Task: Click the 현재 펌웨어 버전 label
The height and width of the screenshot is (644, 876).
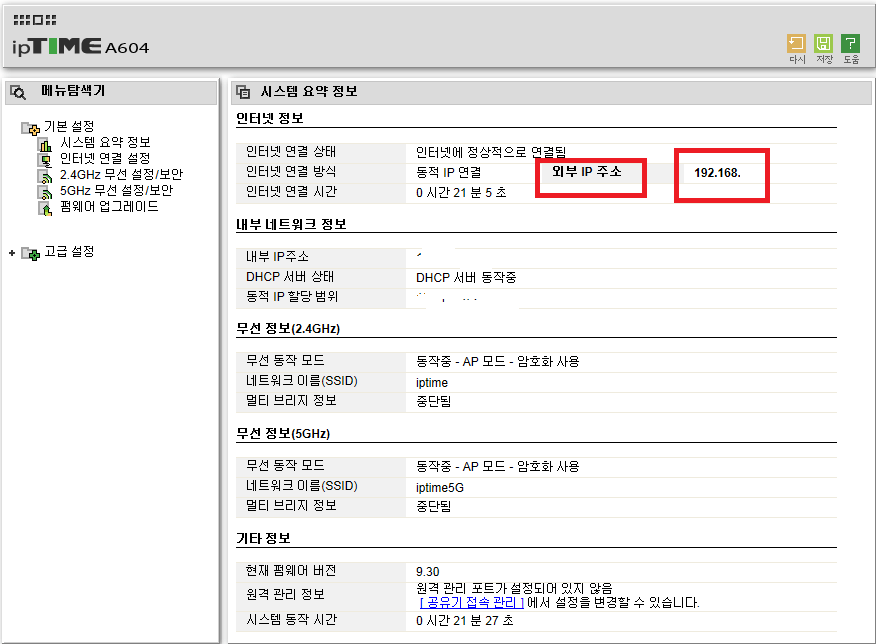Action: point(291,570)
